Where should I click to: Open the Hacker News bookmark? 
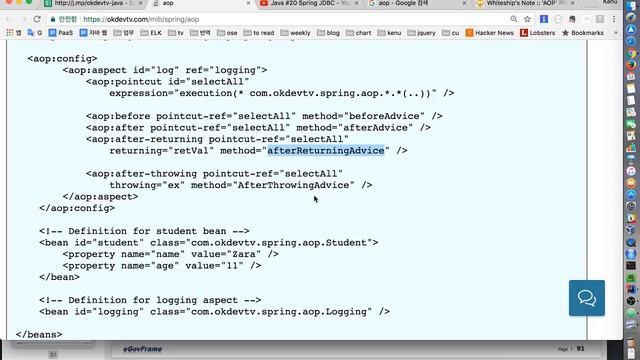point(489,33)
